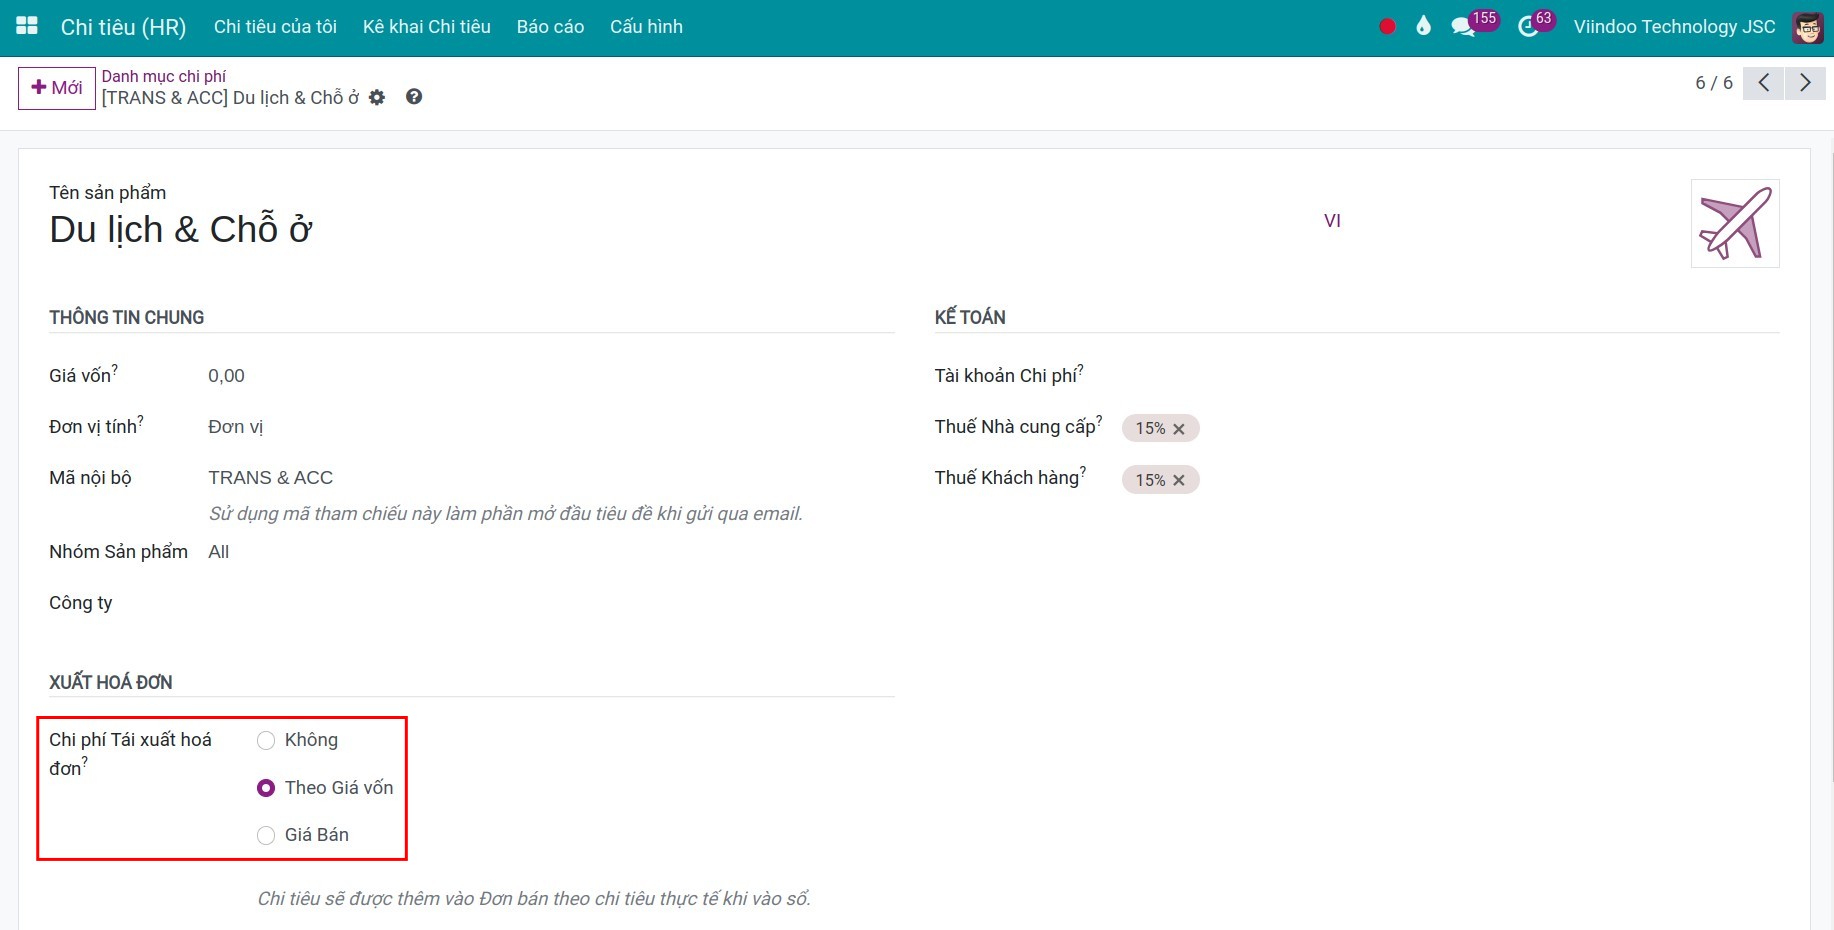The height and width of the screenshot is (930, 1834).
Task: Go to Danh mục chi phí breadcrumb
Action: (164, 76)
